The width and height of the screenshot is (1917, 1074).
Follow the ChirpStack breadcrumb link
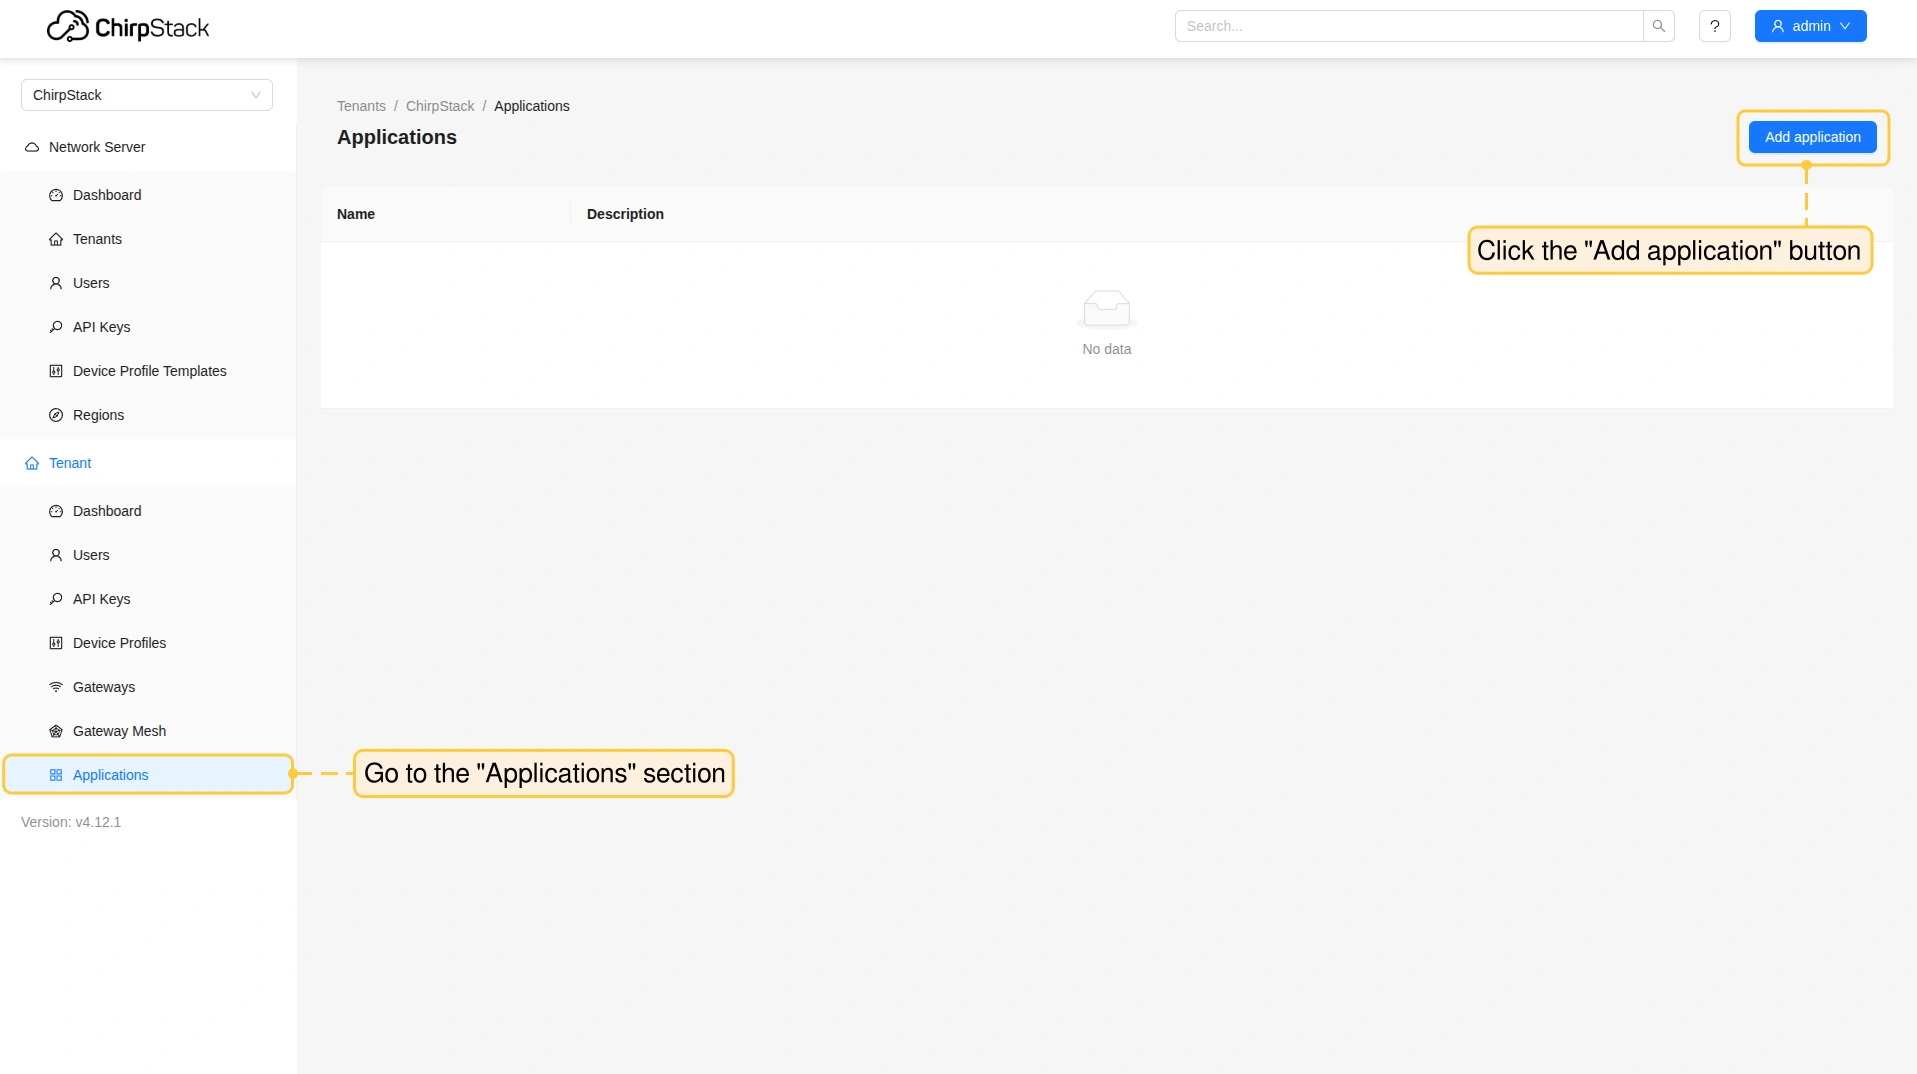coord(440,106)
